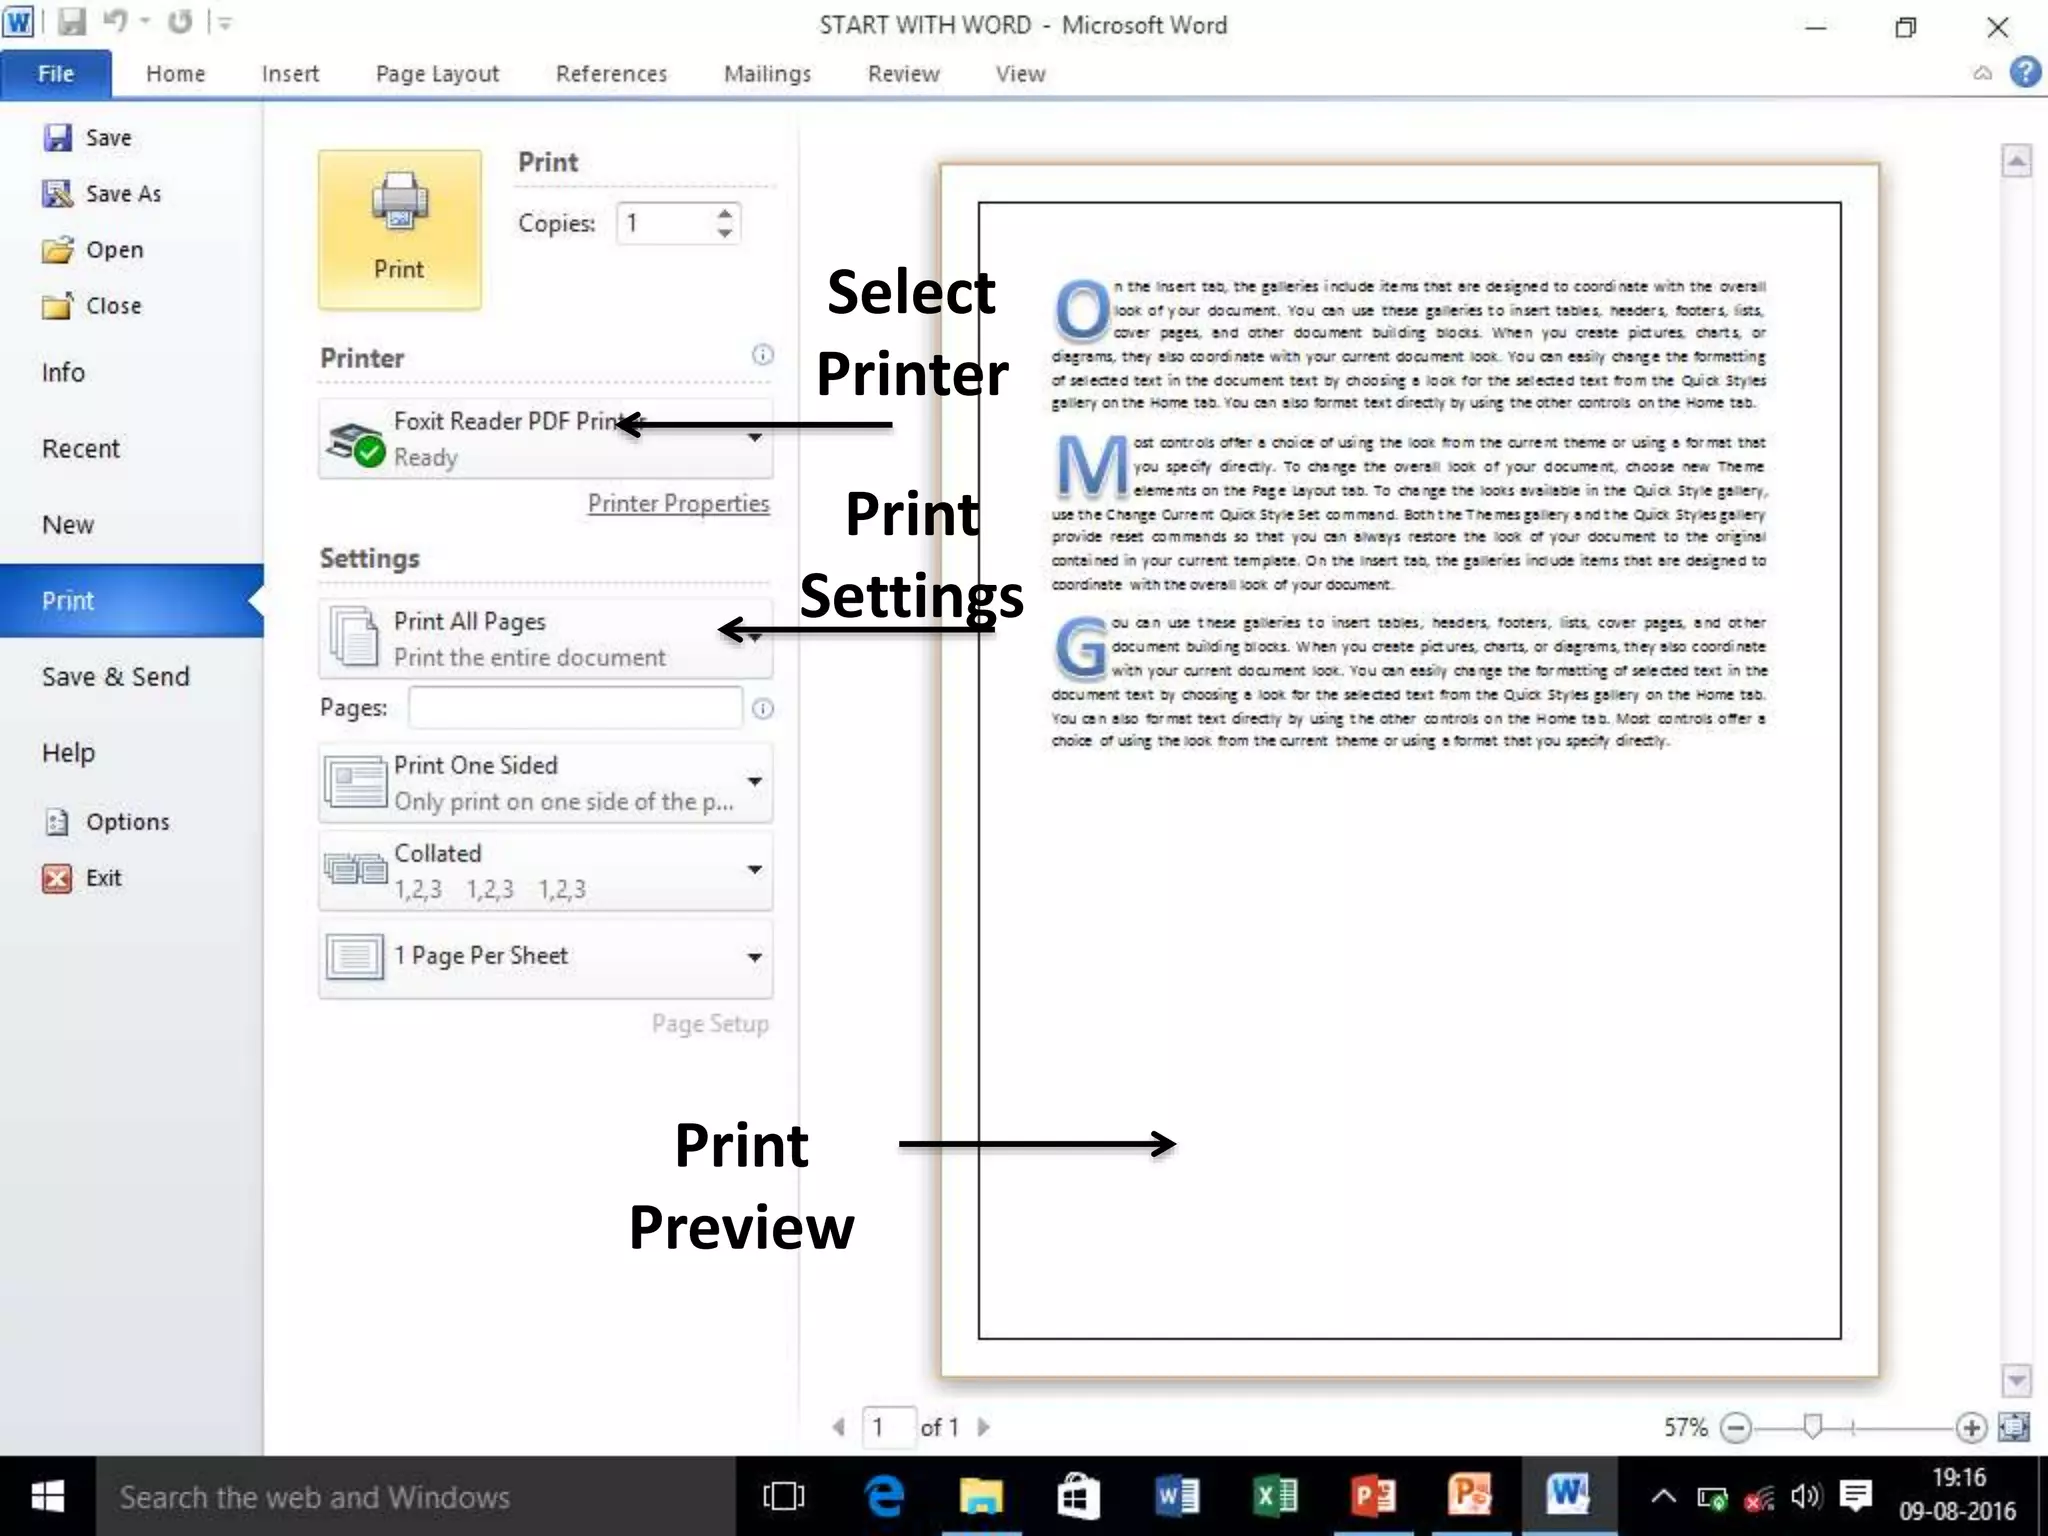
Task: Open the Action Center notifications icon
Action: click(x=1856, y=1496)
